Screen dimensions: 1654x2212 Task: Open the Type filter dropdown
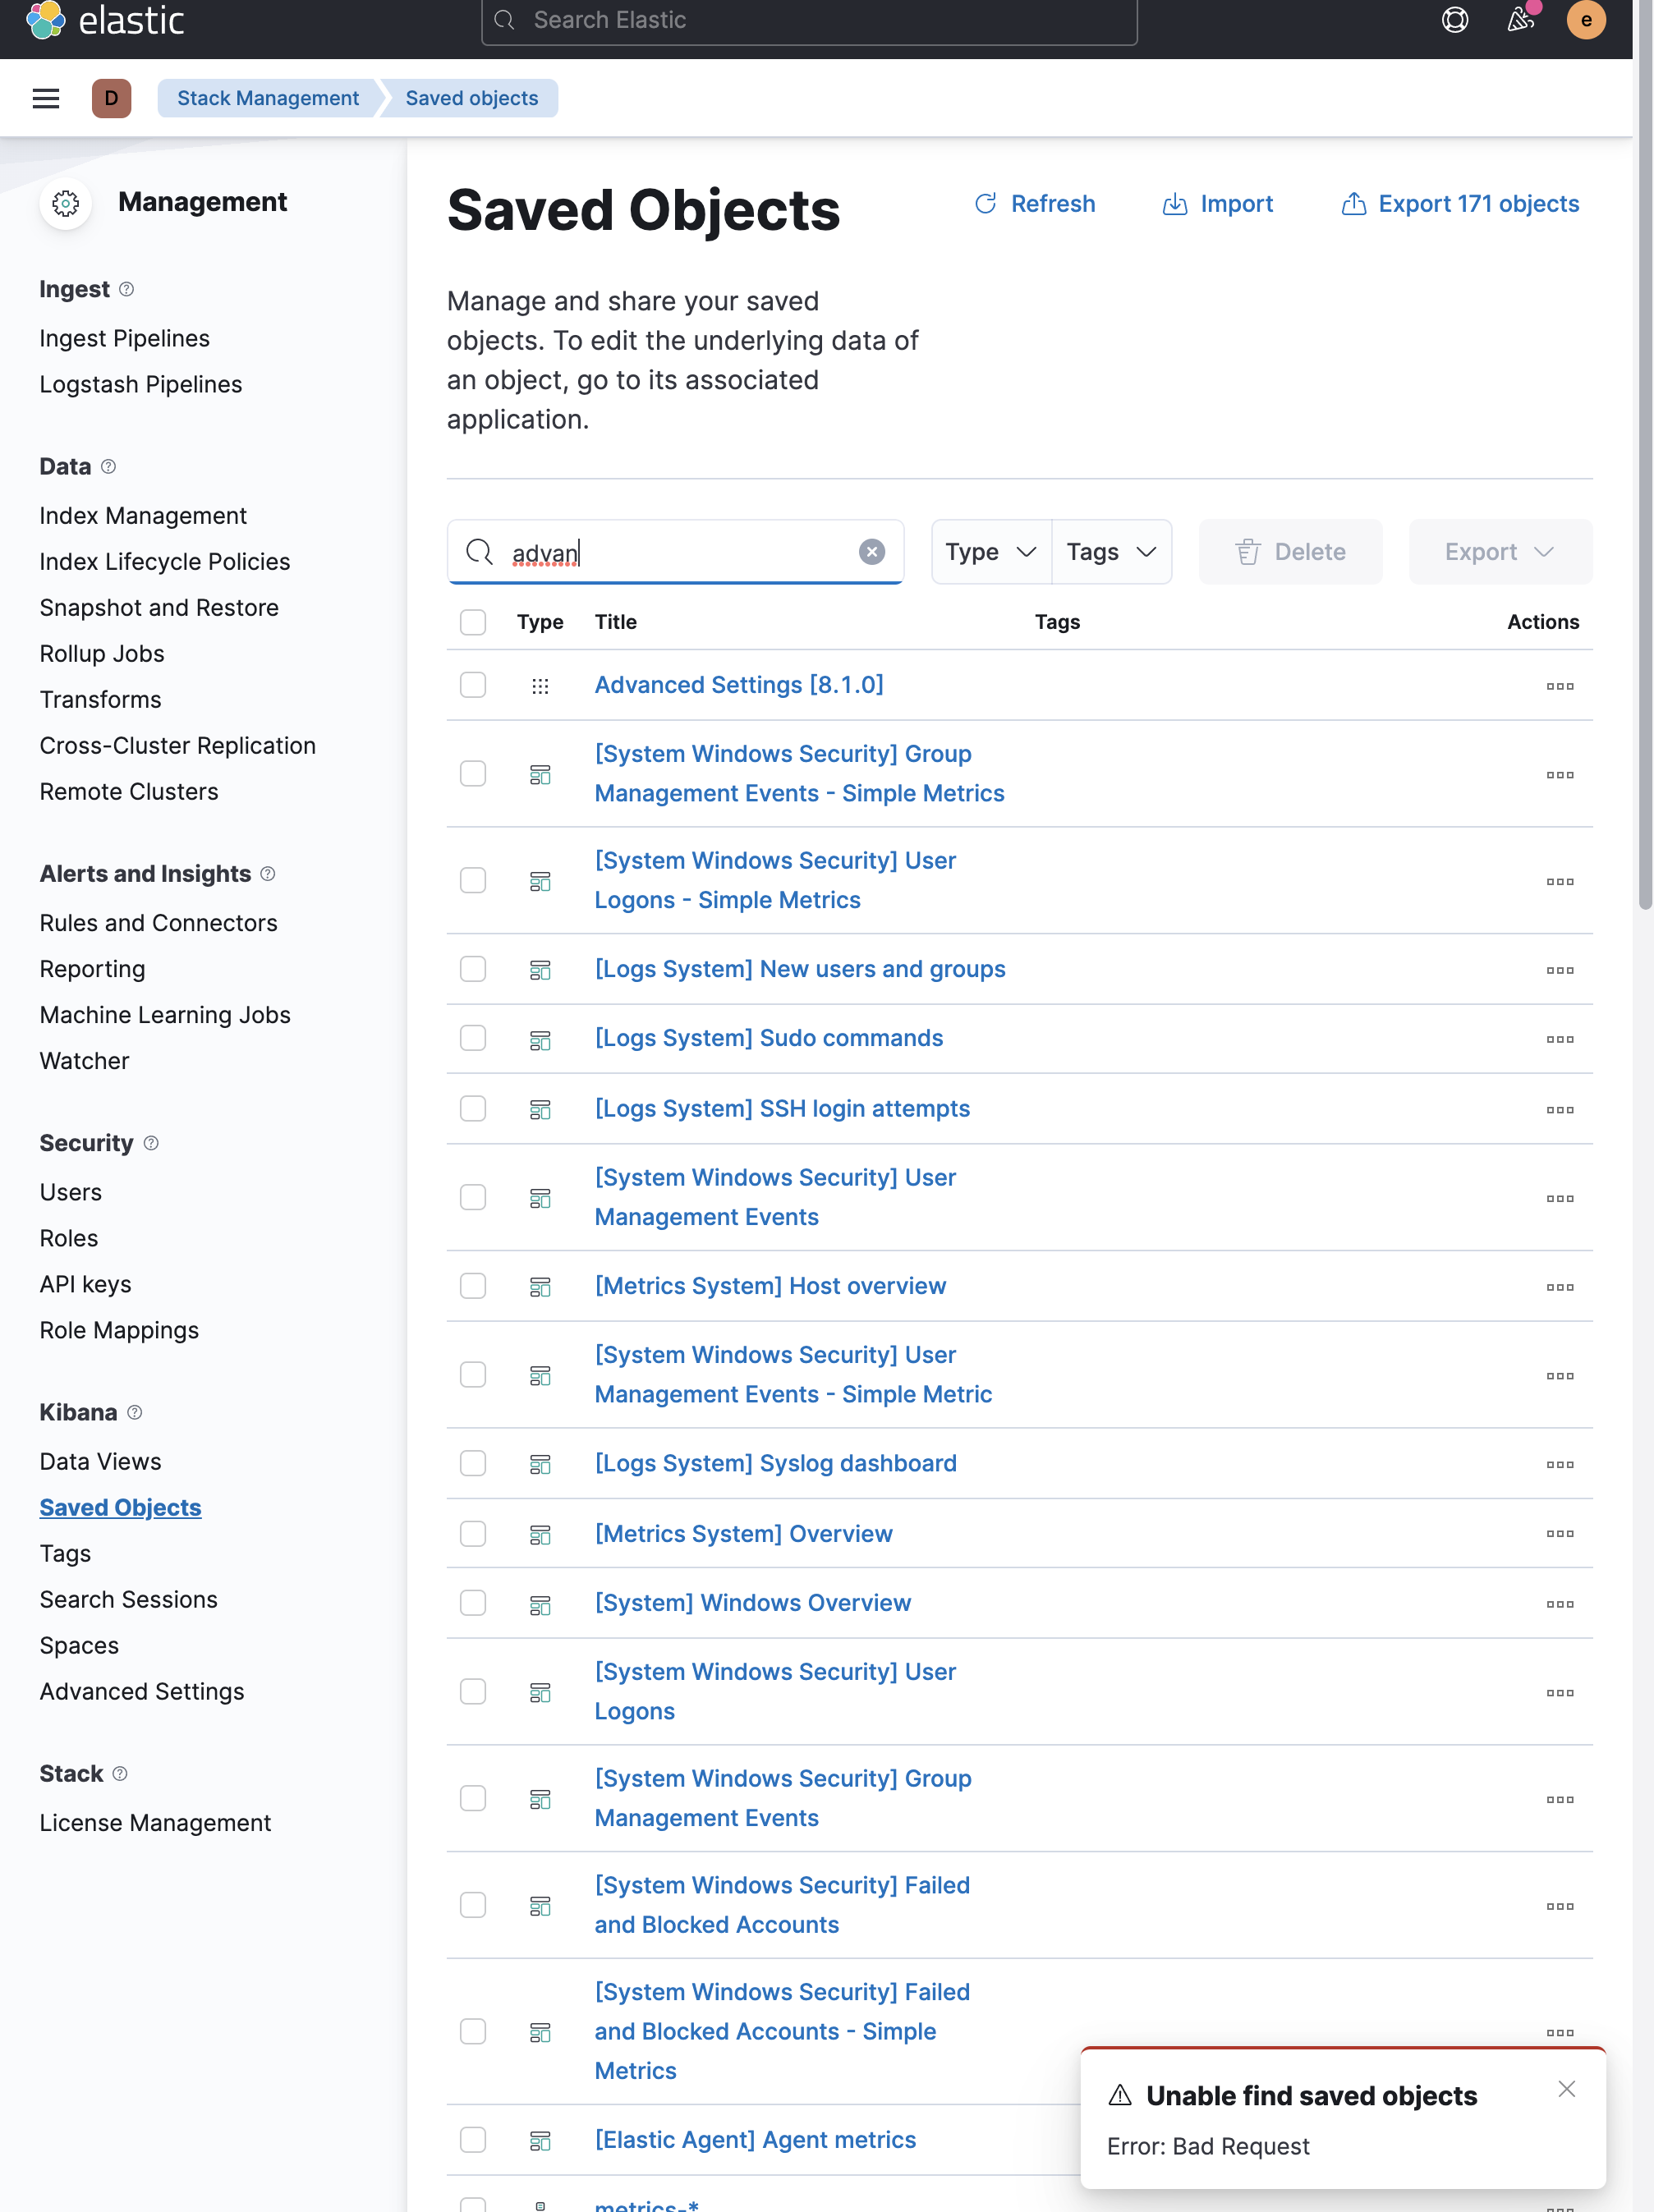(990, 551)
